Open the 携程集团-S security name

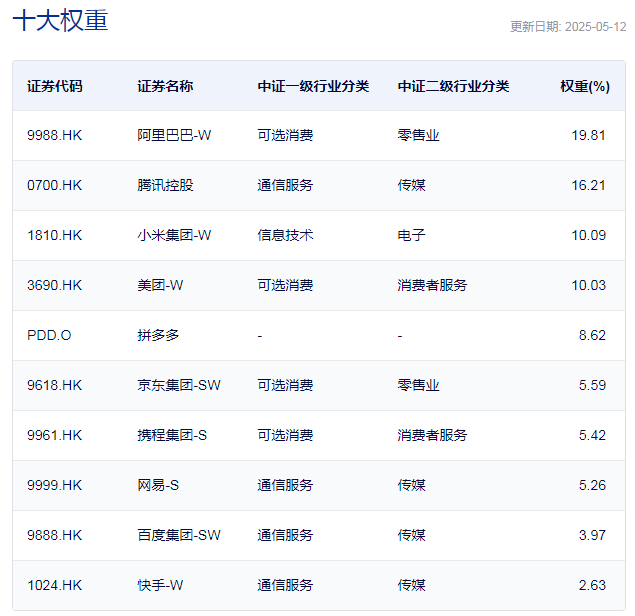pyautogui.click(x=172, y=435)
